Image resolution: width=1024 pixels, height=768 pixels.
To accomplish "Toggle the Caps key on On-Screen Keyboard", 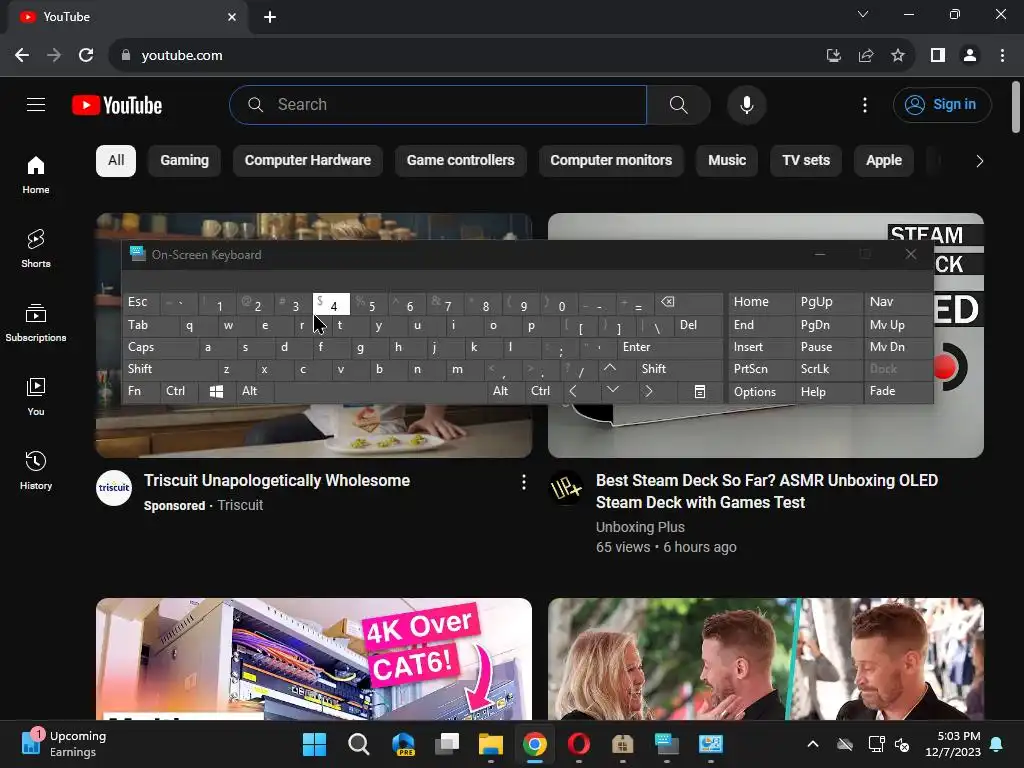I will (x=159, y=347).
